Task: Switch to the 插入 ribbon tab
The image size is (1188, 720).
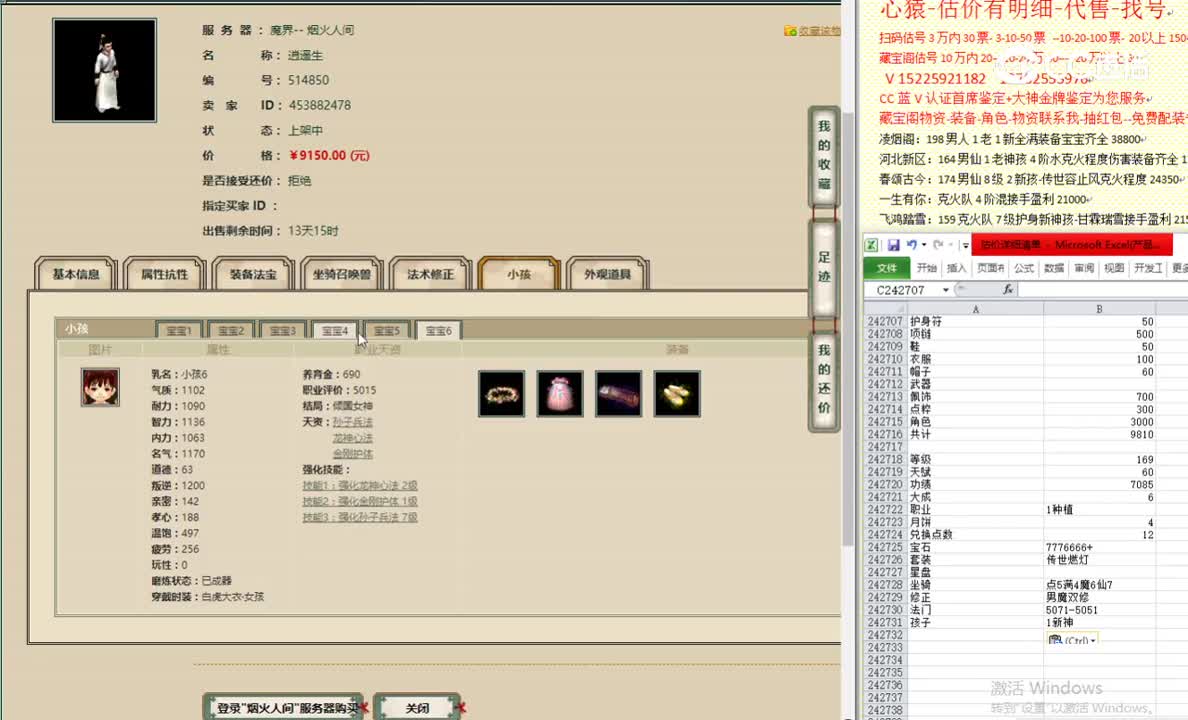Action: click(957, 268)
